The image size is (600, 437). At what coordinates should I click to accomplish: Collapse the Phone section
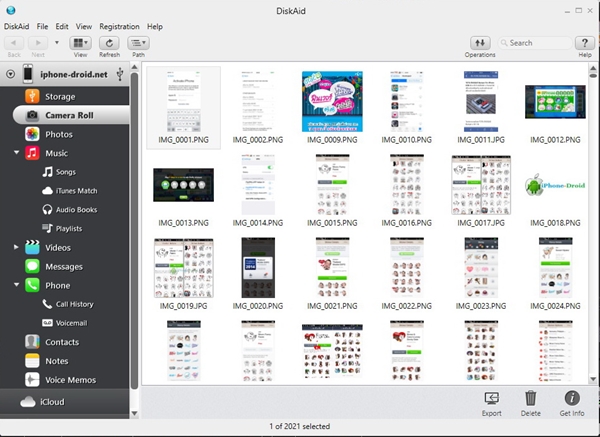click(16, 285)
